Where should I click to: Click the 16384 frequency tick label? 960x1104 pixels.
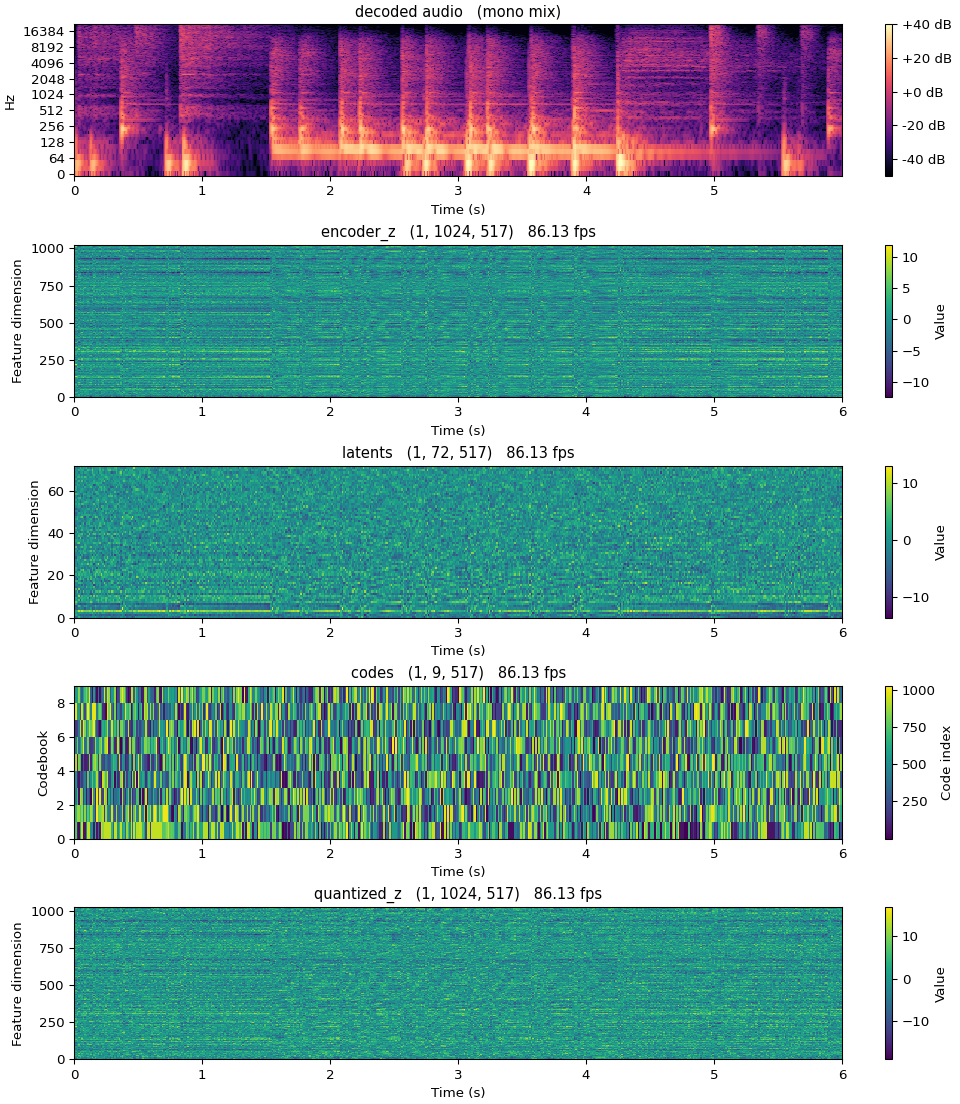tap(44, 32)
